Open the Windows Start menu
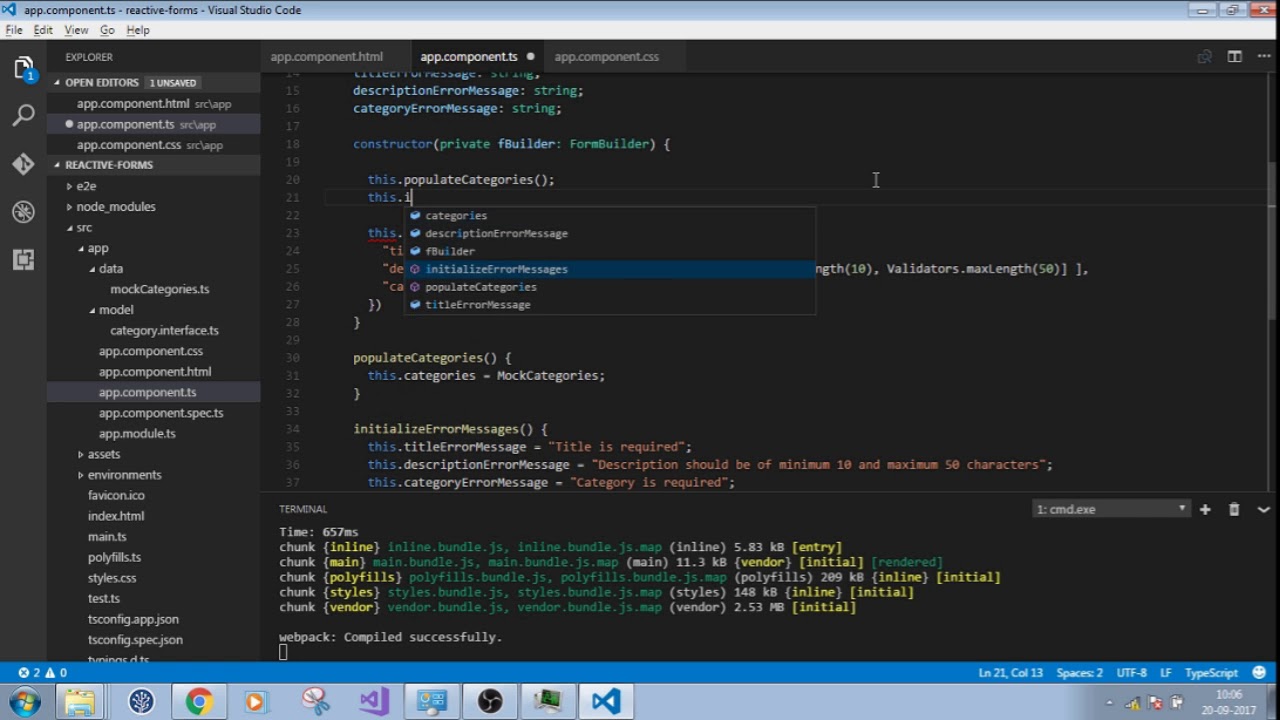Viewport: 1280px width, 720px height. coord(23,702)
